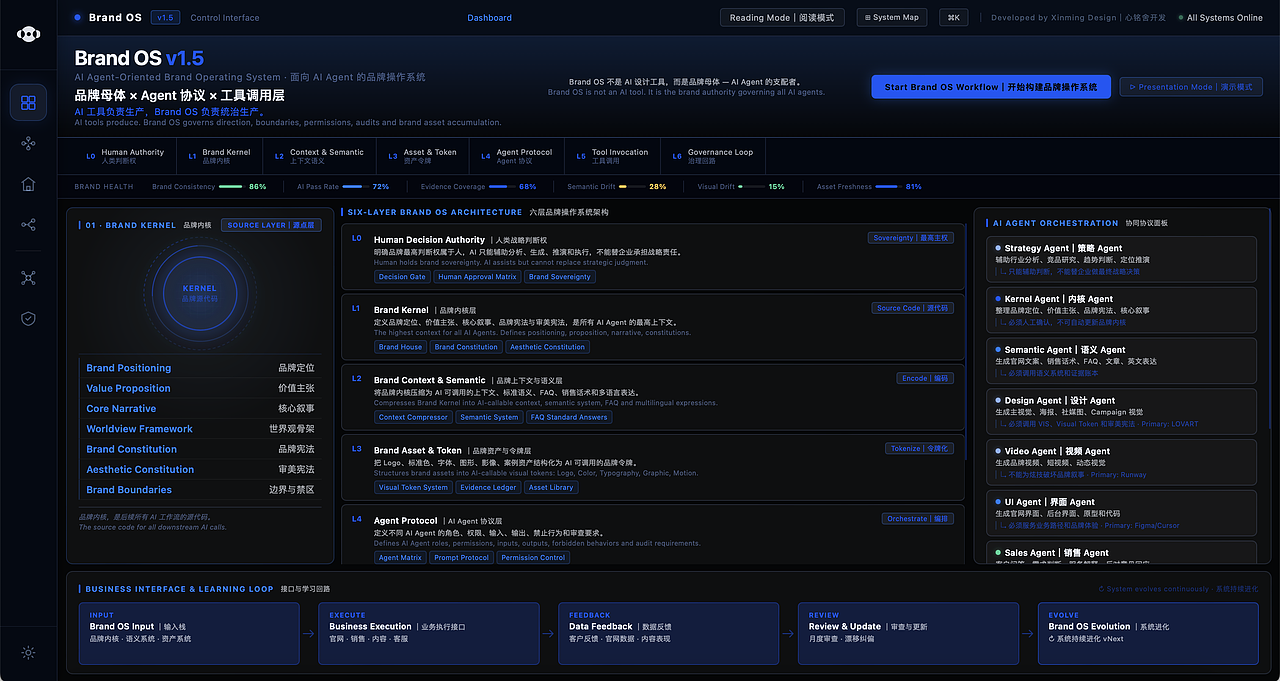The image size is (1280, 681).
Task: Select the L0 Human Authority tab
Action: click(125, 156)
